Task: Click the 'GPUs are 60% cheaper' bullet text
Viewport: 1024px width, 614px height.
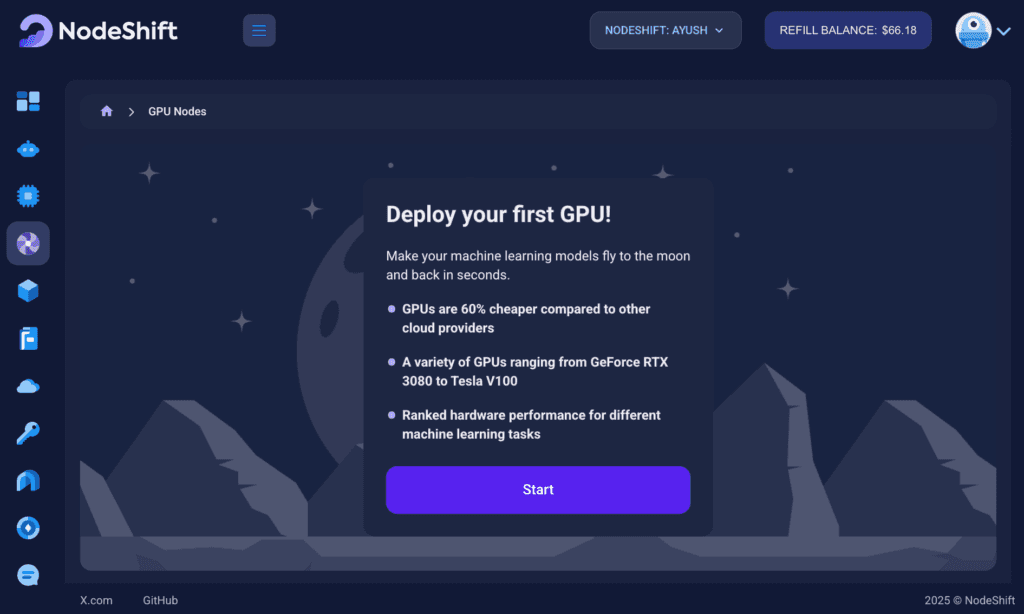Action: pyautogui.click(x=526, y=319)
